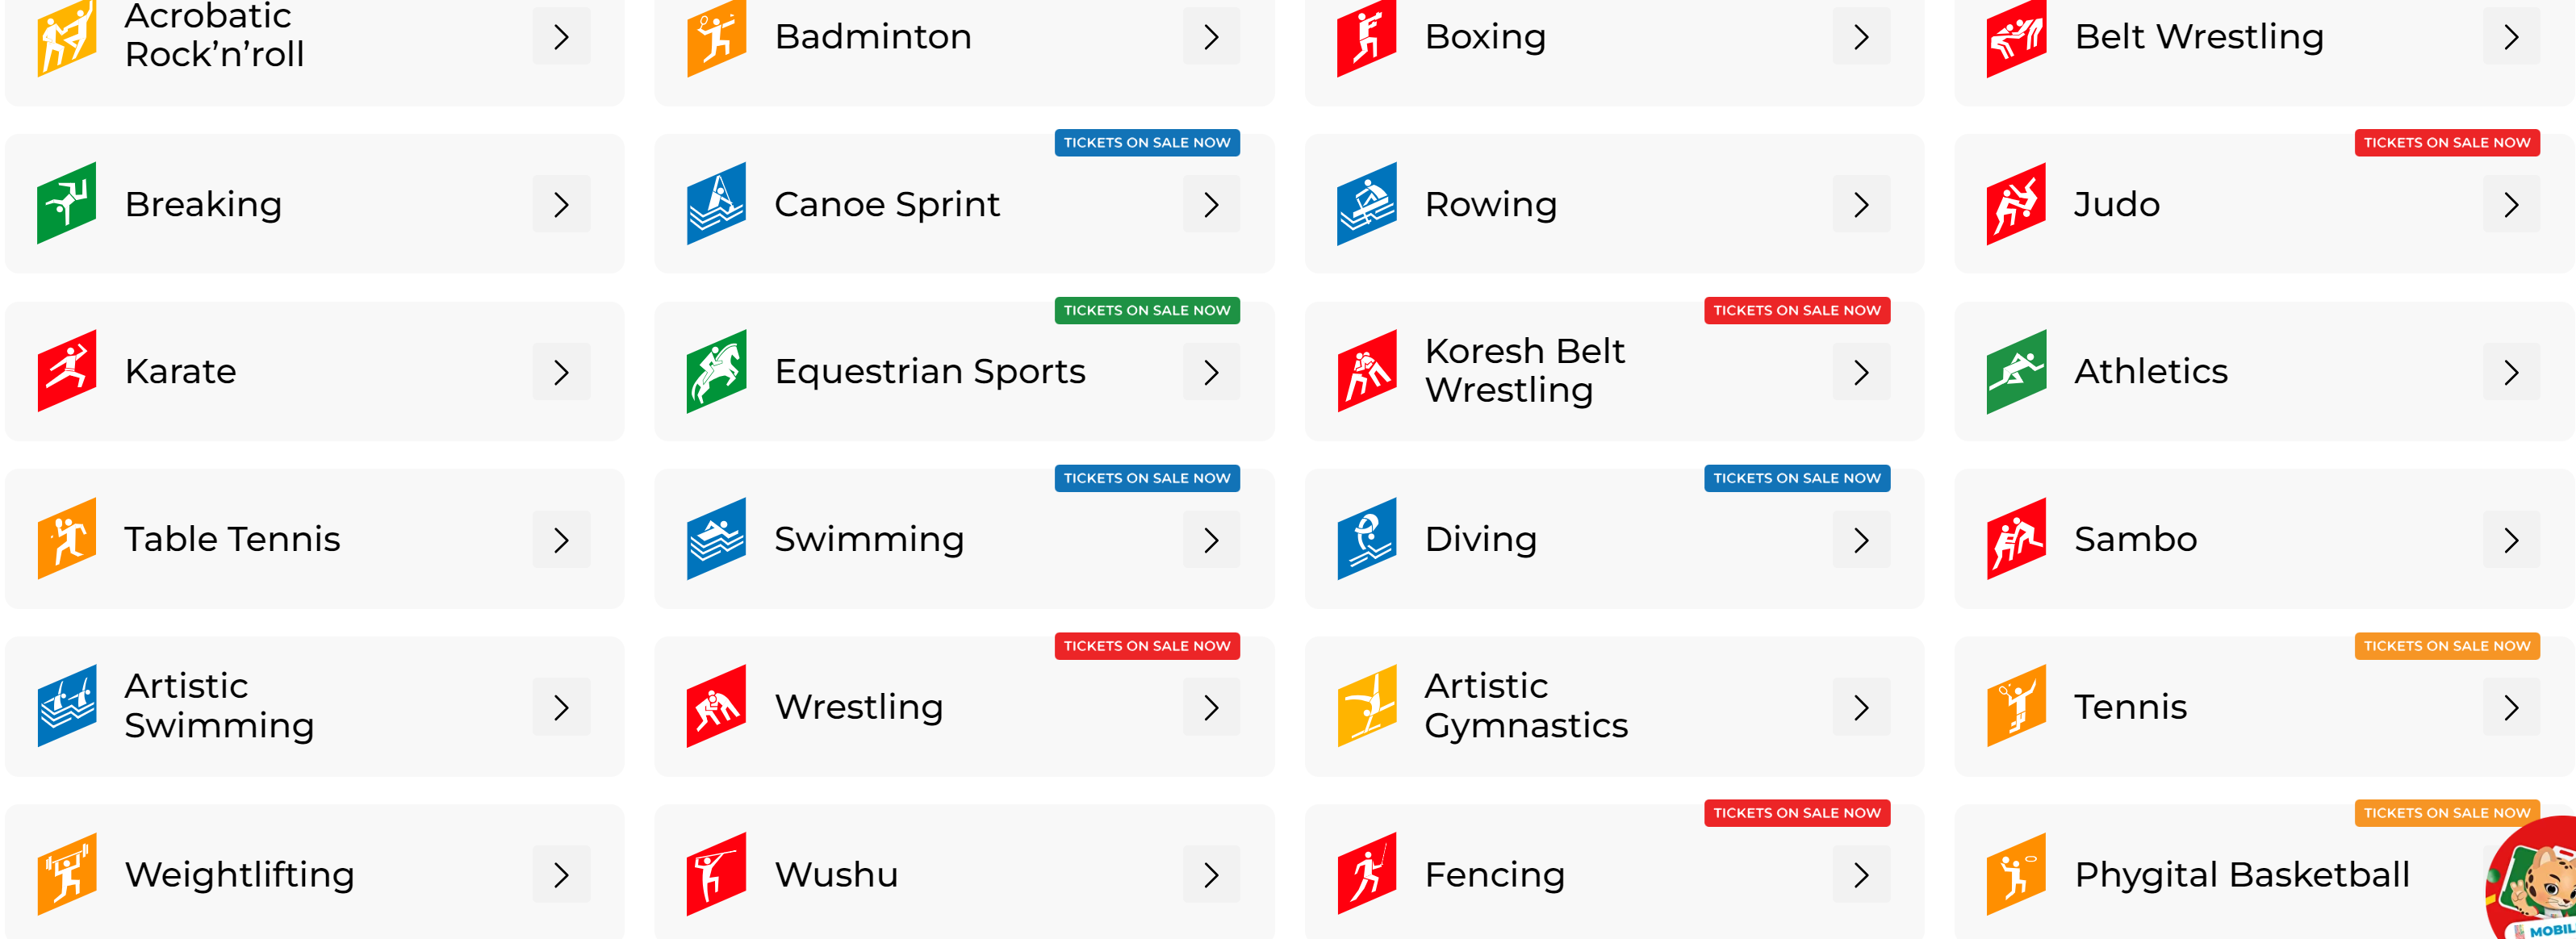Click Tickets On Sale Now badge above Tennis
Viewport: 2576px width, 939px height.
[2446, 646]
